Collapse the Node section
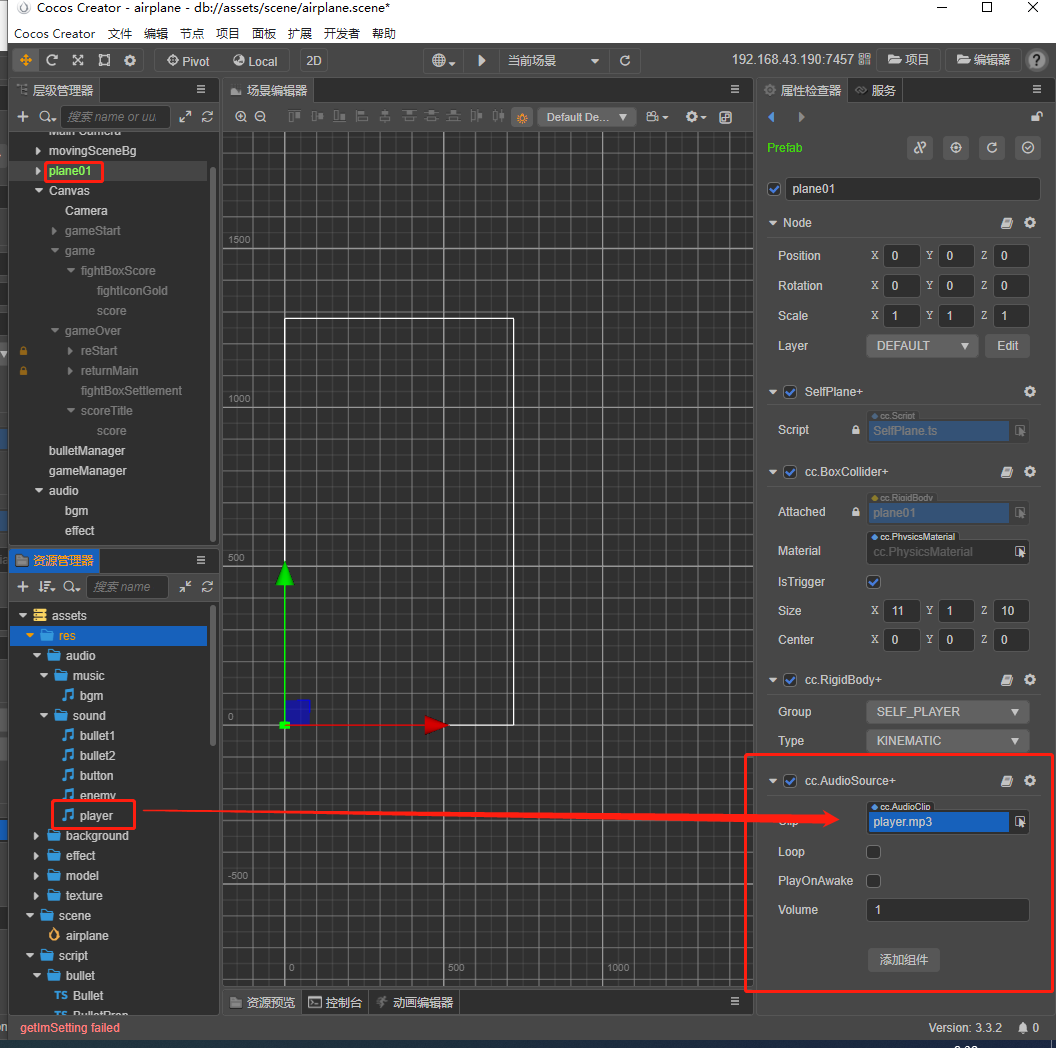Image resolution: width=1056 pixels, height=1048 pixels. (x=773, y=223)
